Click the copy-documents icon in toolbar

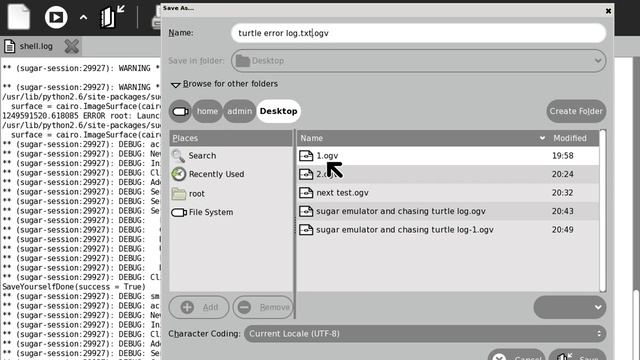[x=111, y=17]
